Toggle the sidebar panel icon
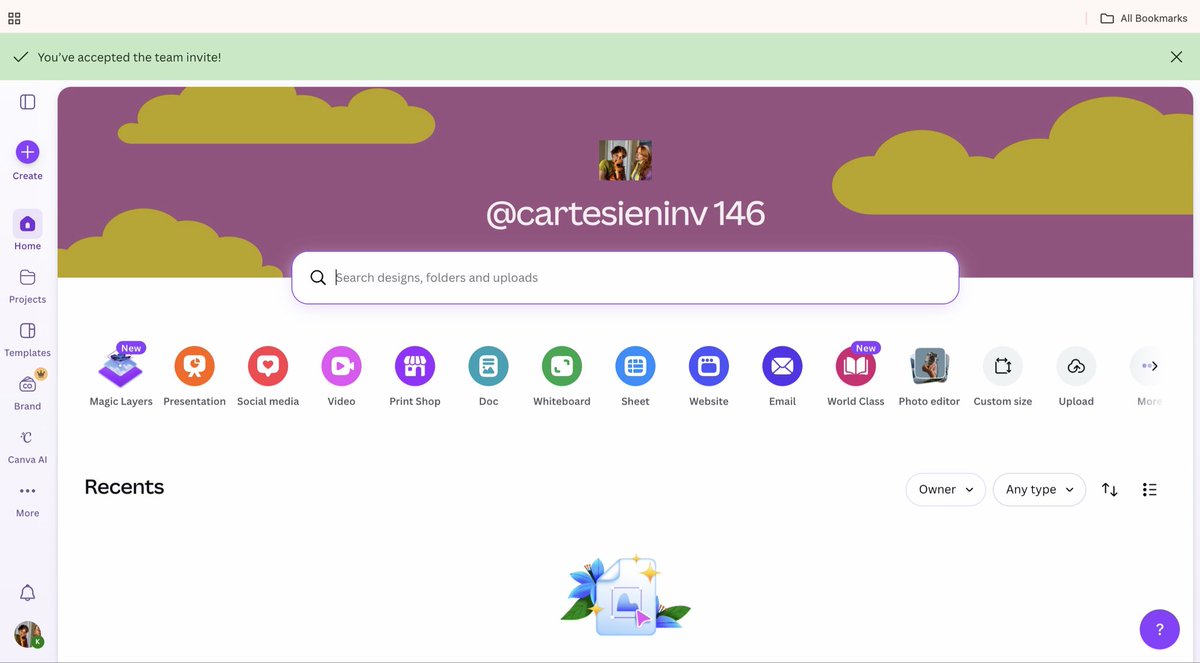 click(28, 102)
